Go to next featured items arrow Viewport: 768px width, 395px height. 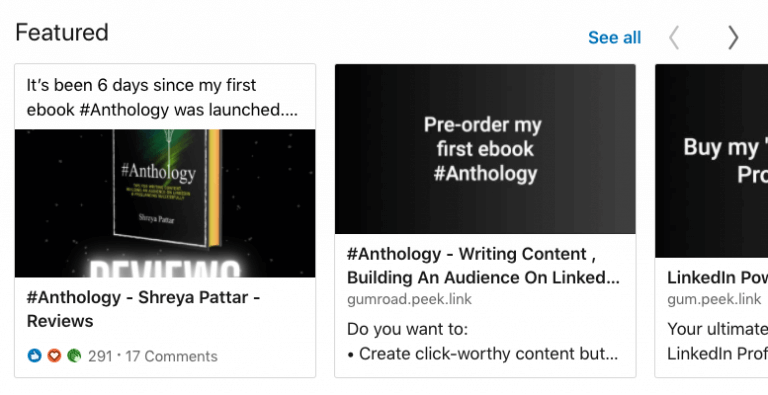(x=733, y=37)
